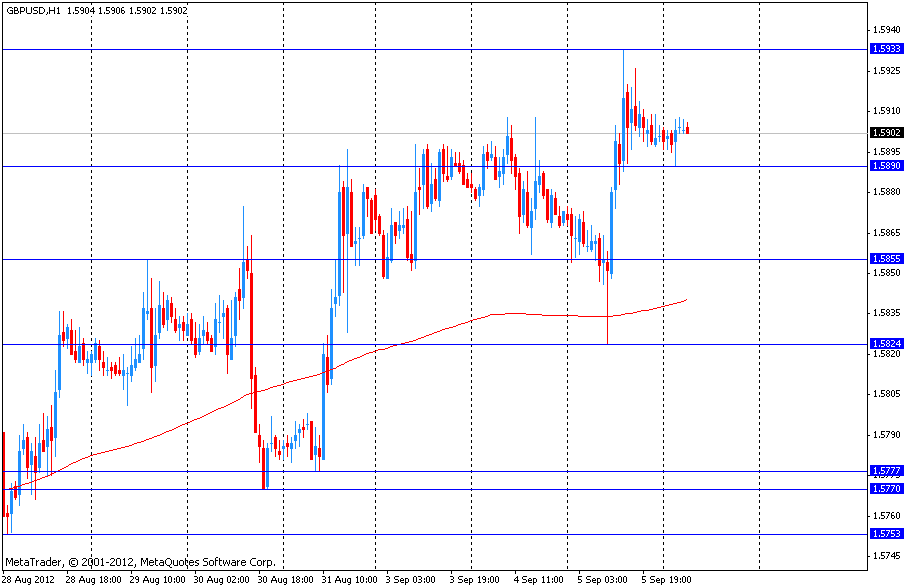905x587 pixels.
Task: Select the 1.5777 blue level price tag
Action: [886, 471]
